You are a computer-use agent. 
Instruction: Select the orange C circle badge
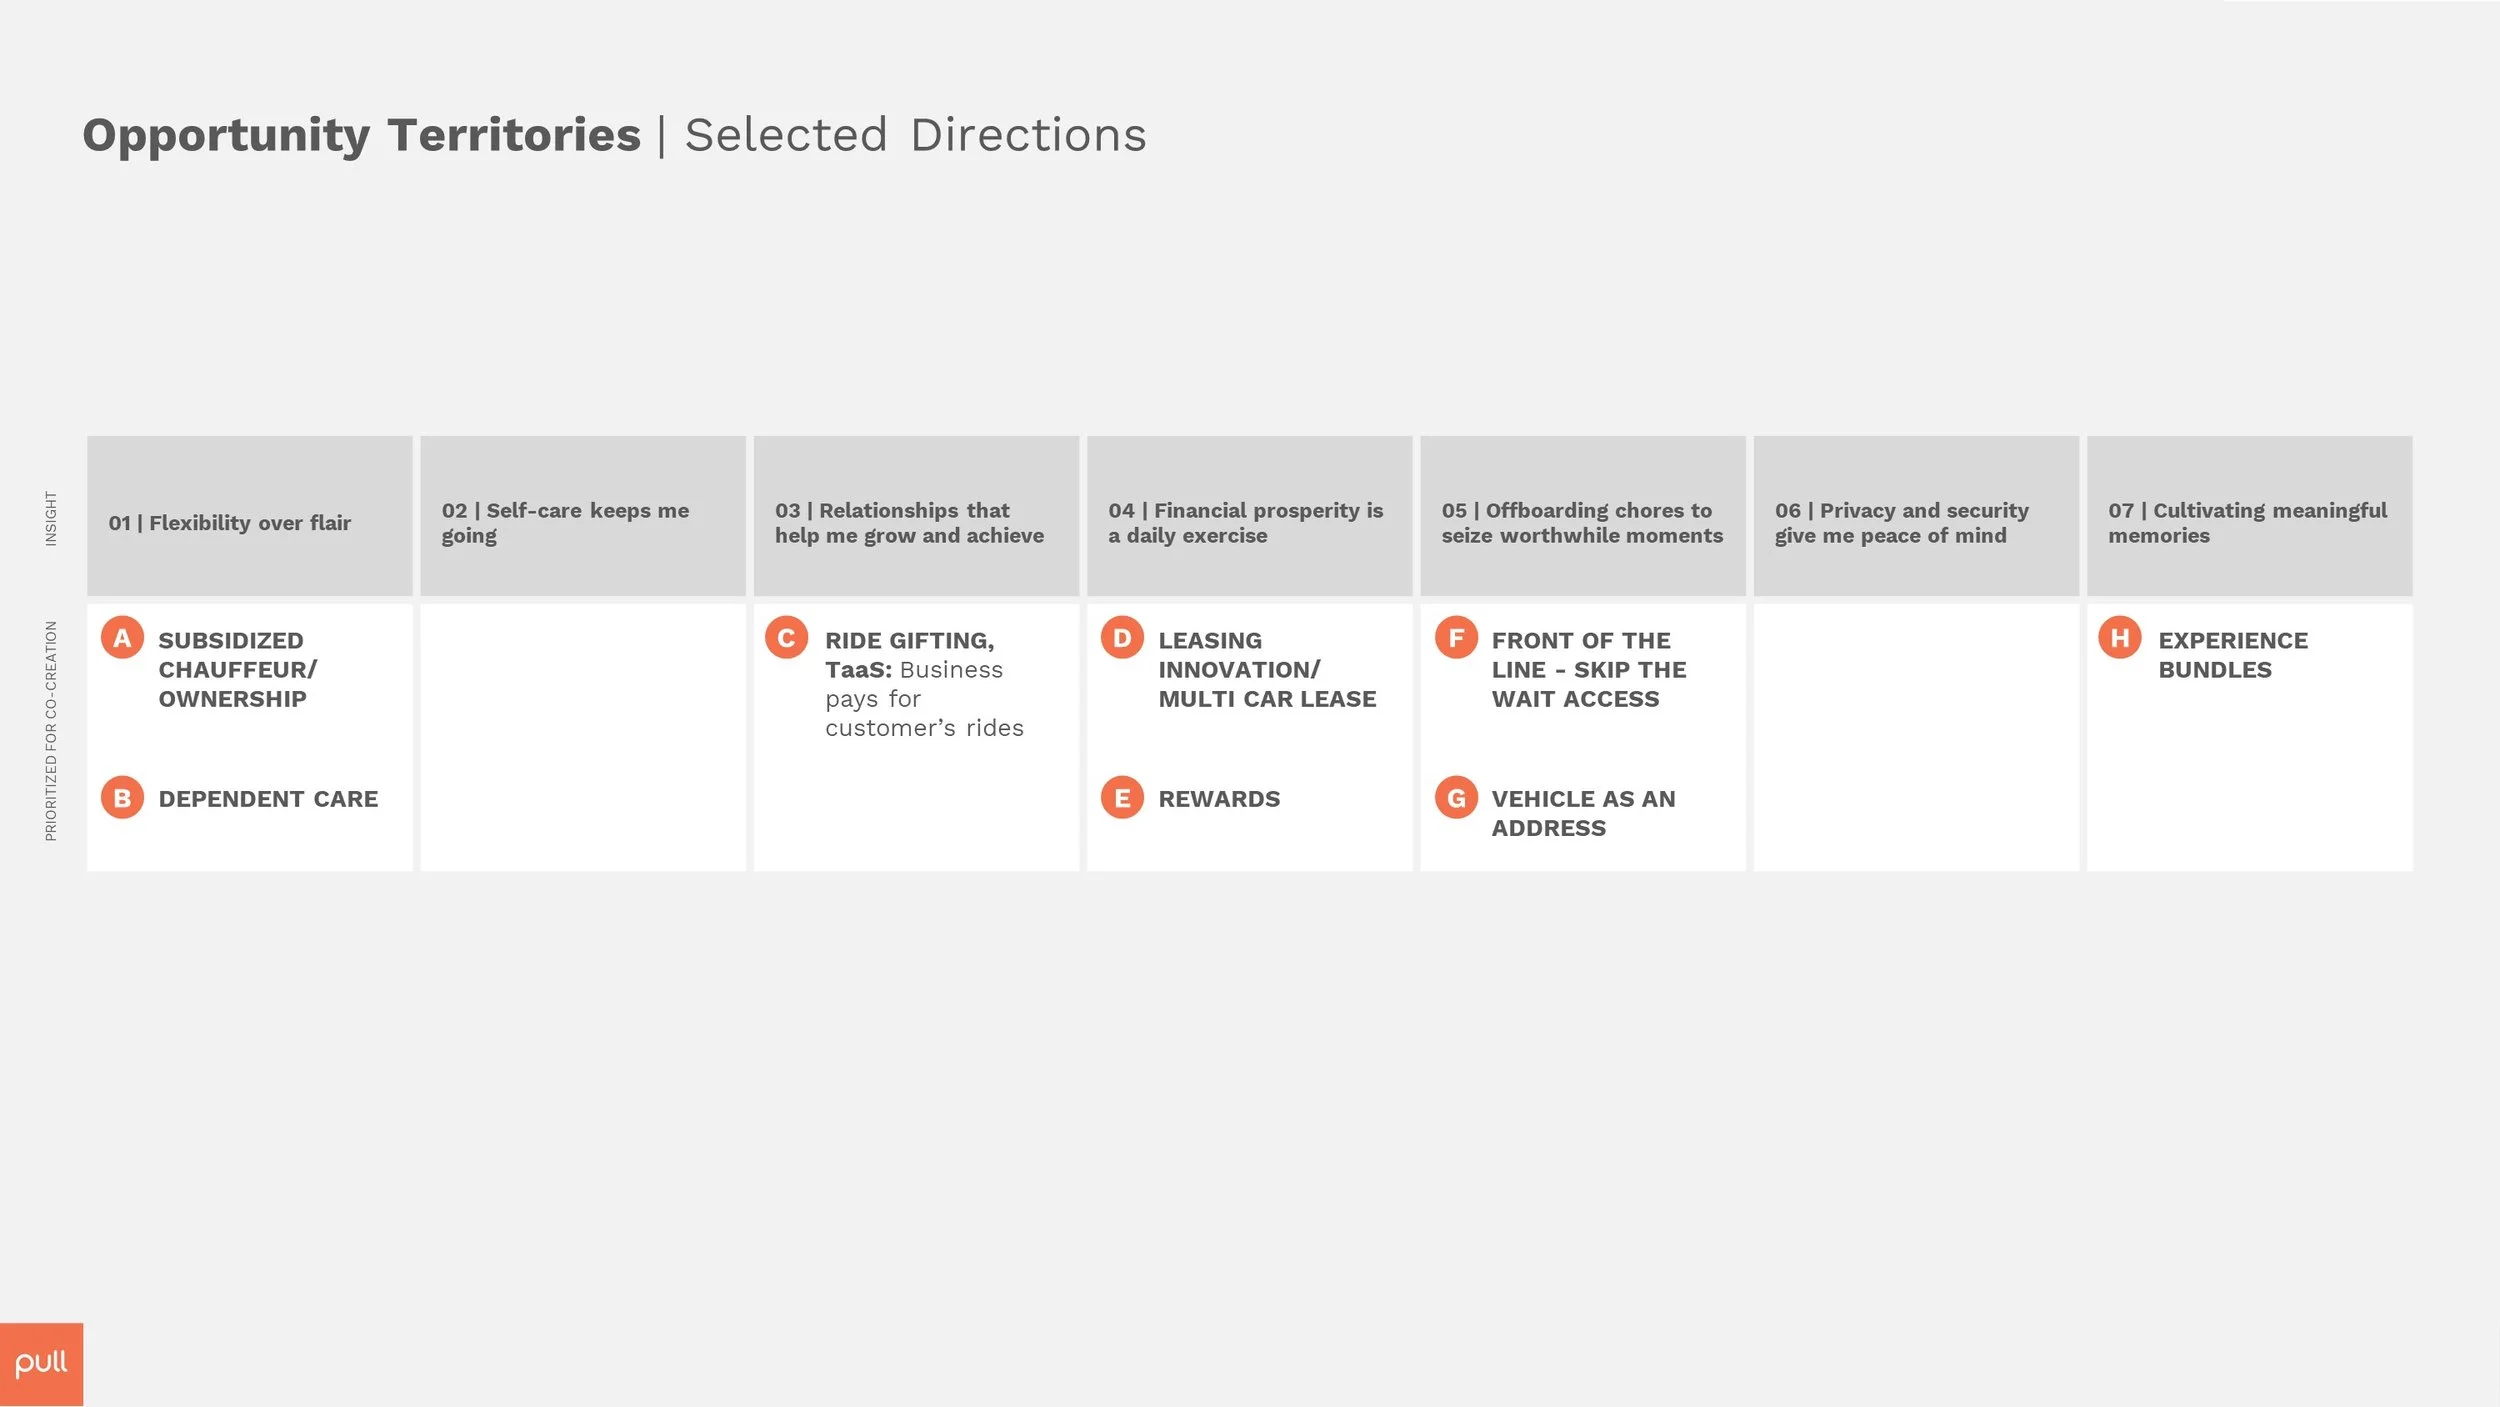[x=786, y=638]
